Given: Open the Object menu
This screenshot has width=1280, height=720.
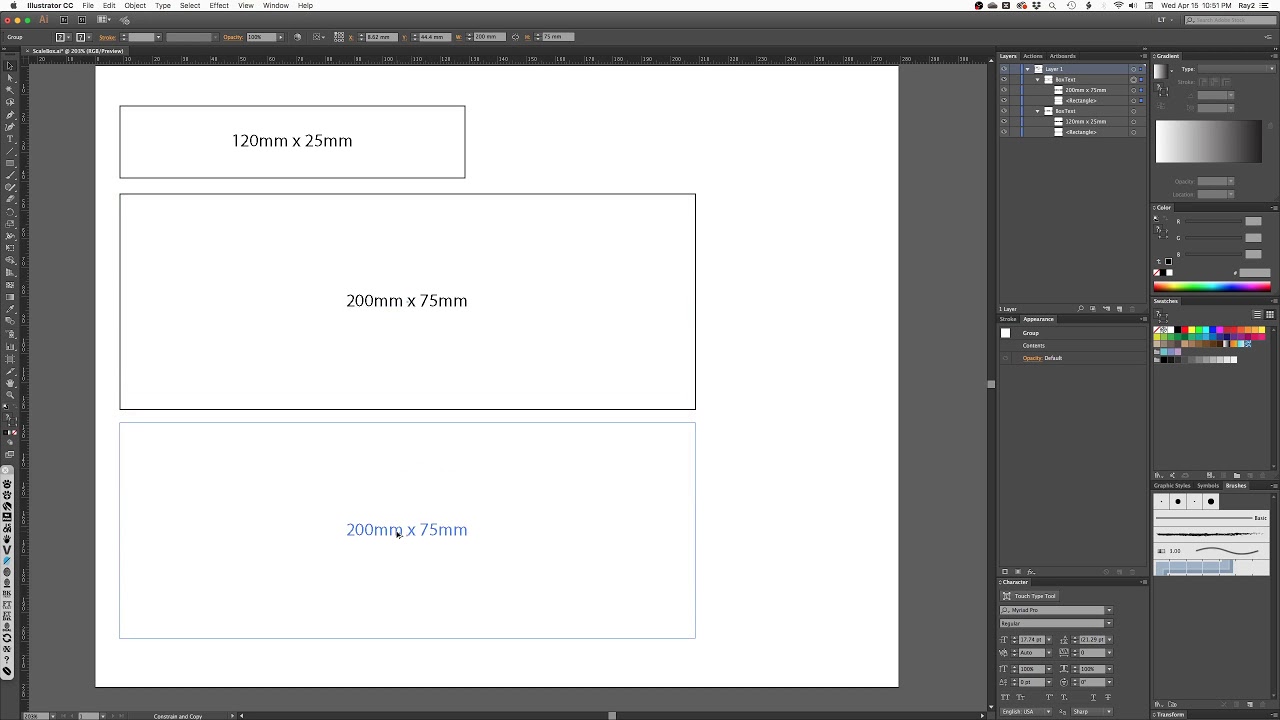Looking at the screenshot, I should tap(135, 5).
